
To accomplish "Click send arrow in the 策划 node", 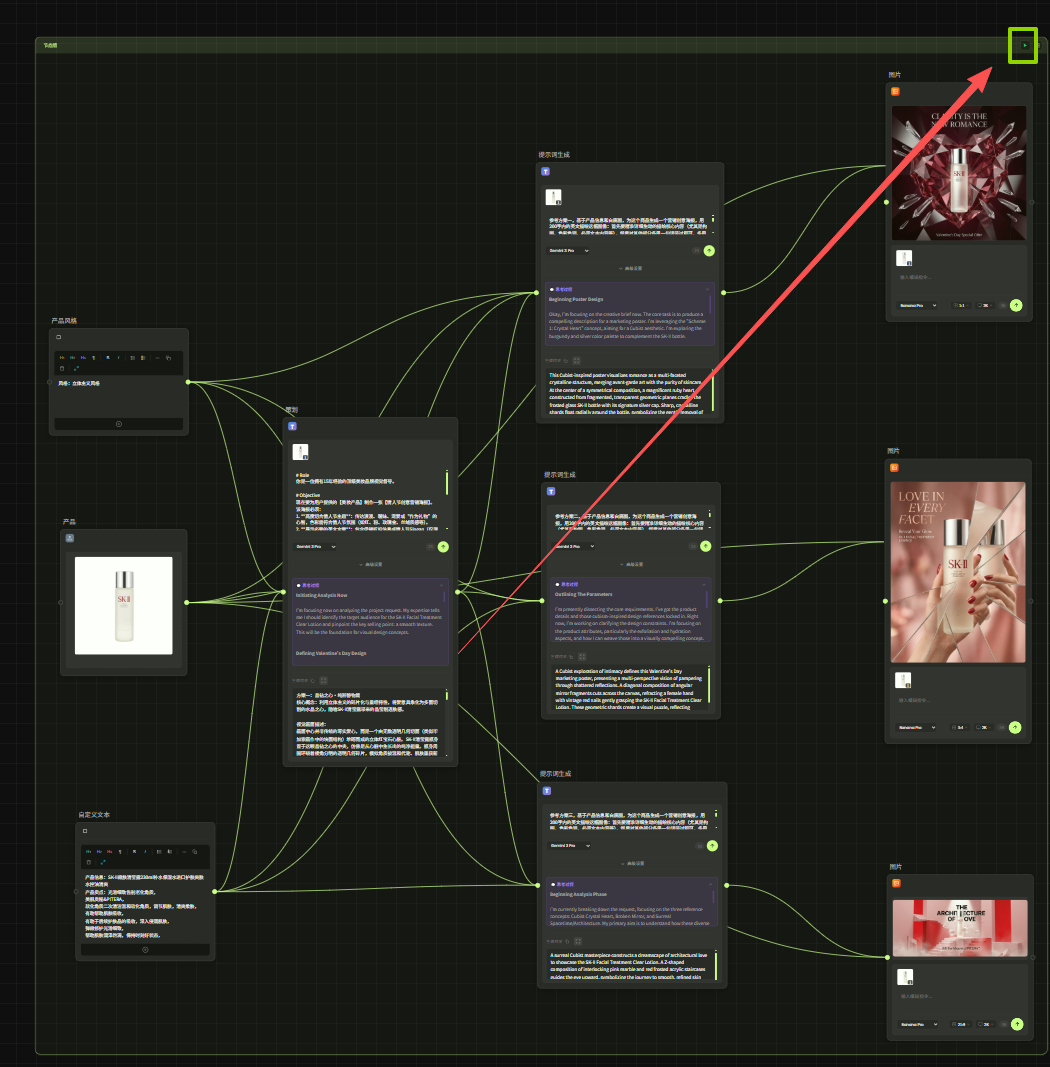I will (443, 547).
